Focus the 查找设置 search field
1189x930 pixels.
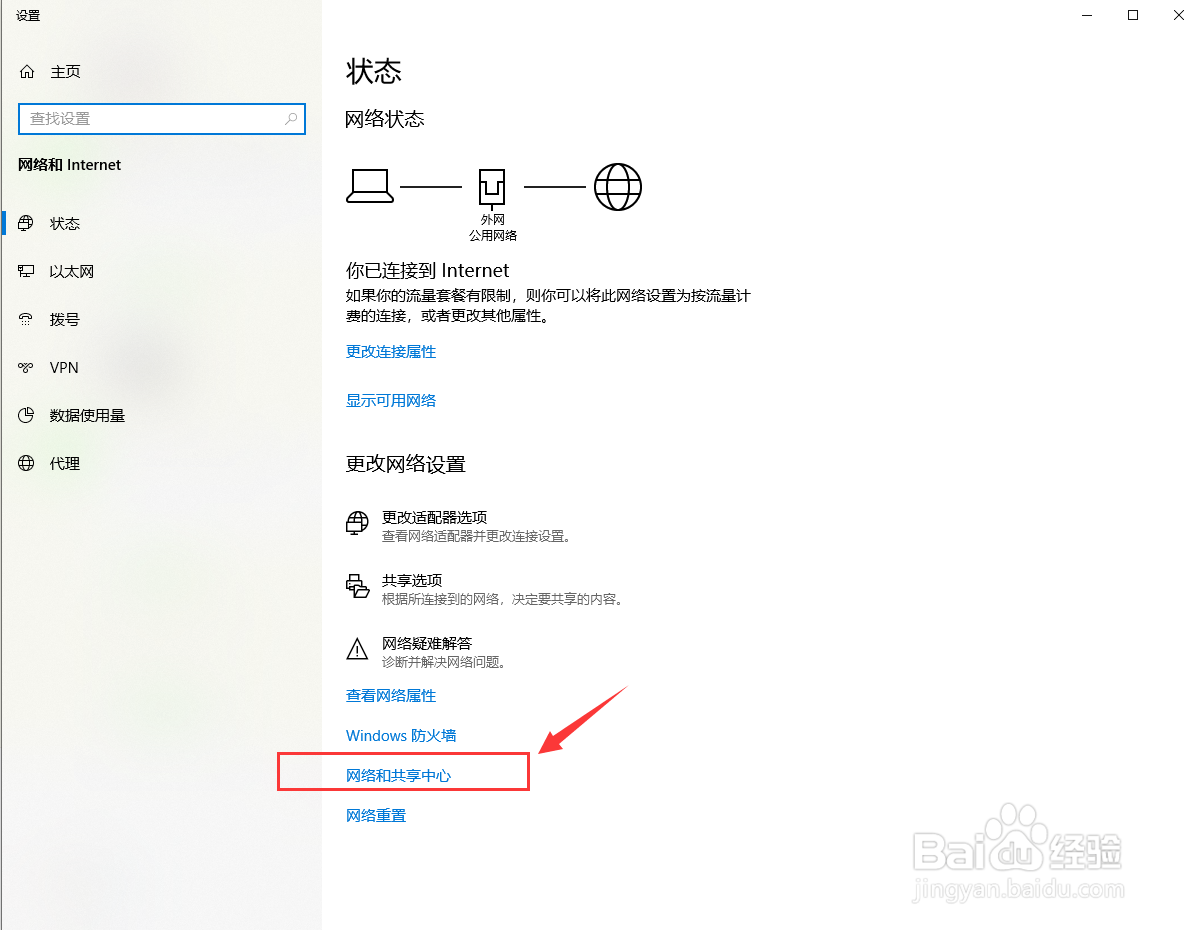(162, 119)
